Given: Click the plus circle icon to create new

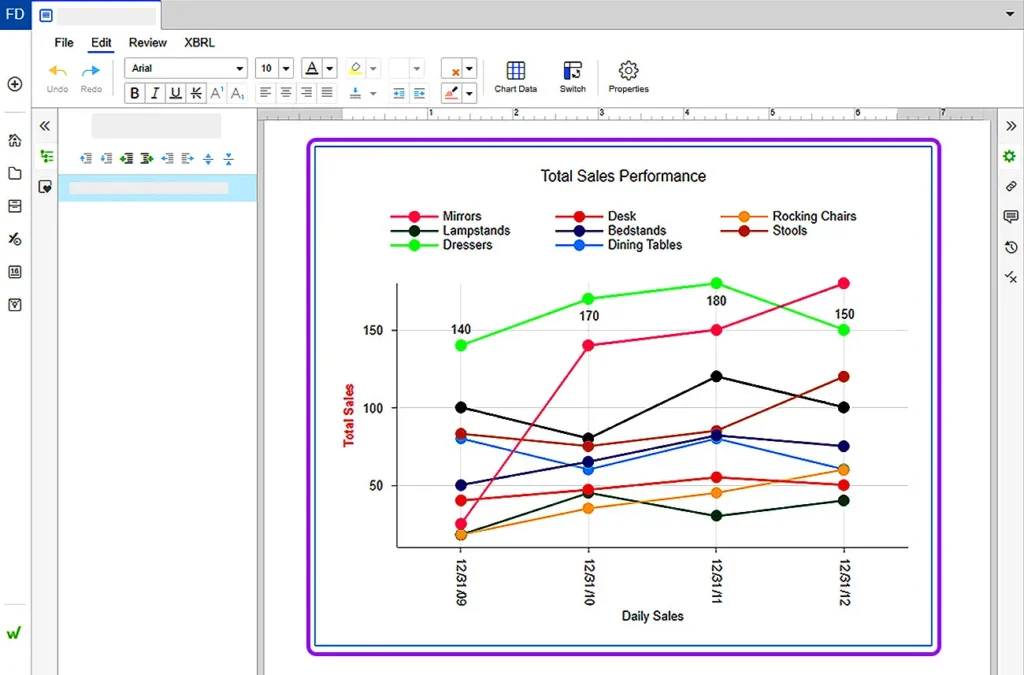Looking at the screenshot, I should tap(15, 84).
